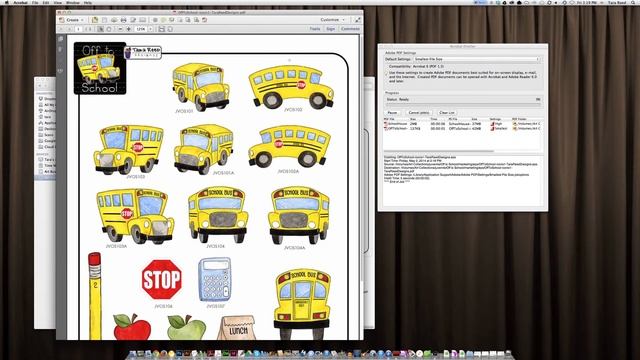Click the red STOP sign clipart in the PDF
Screen dimensions: 640x360
pos(162,280)
